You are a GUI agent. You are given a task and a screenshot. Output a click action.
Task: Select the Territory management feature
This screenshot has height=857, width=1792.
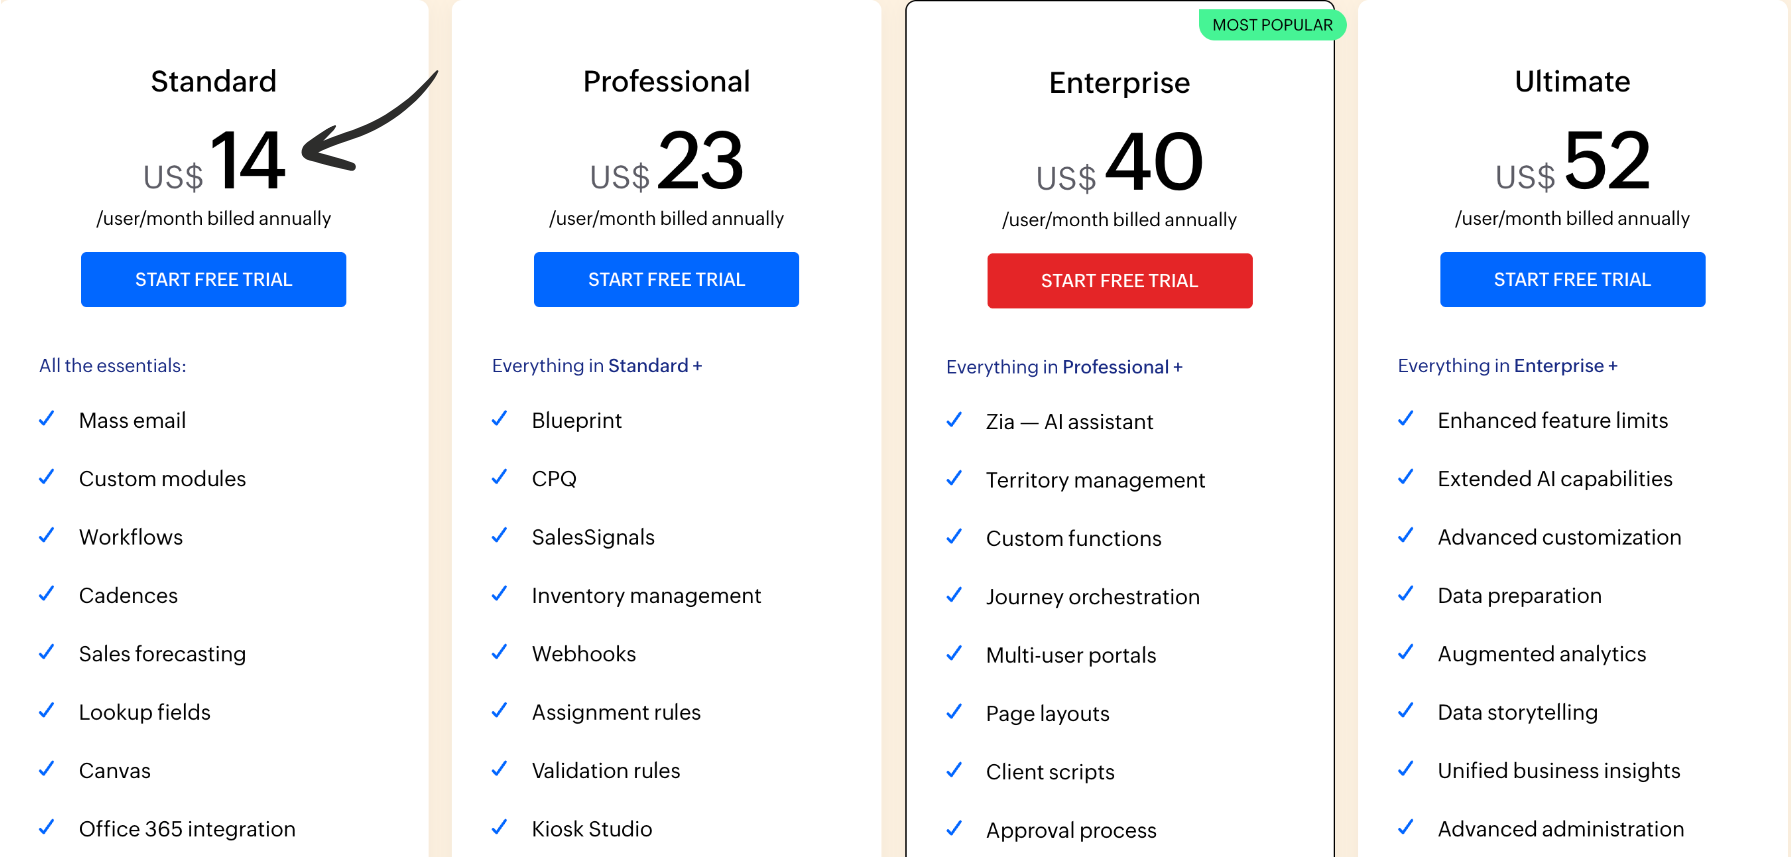coord(1095,480)
